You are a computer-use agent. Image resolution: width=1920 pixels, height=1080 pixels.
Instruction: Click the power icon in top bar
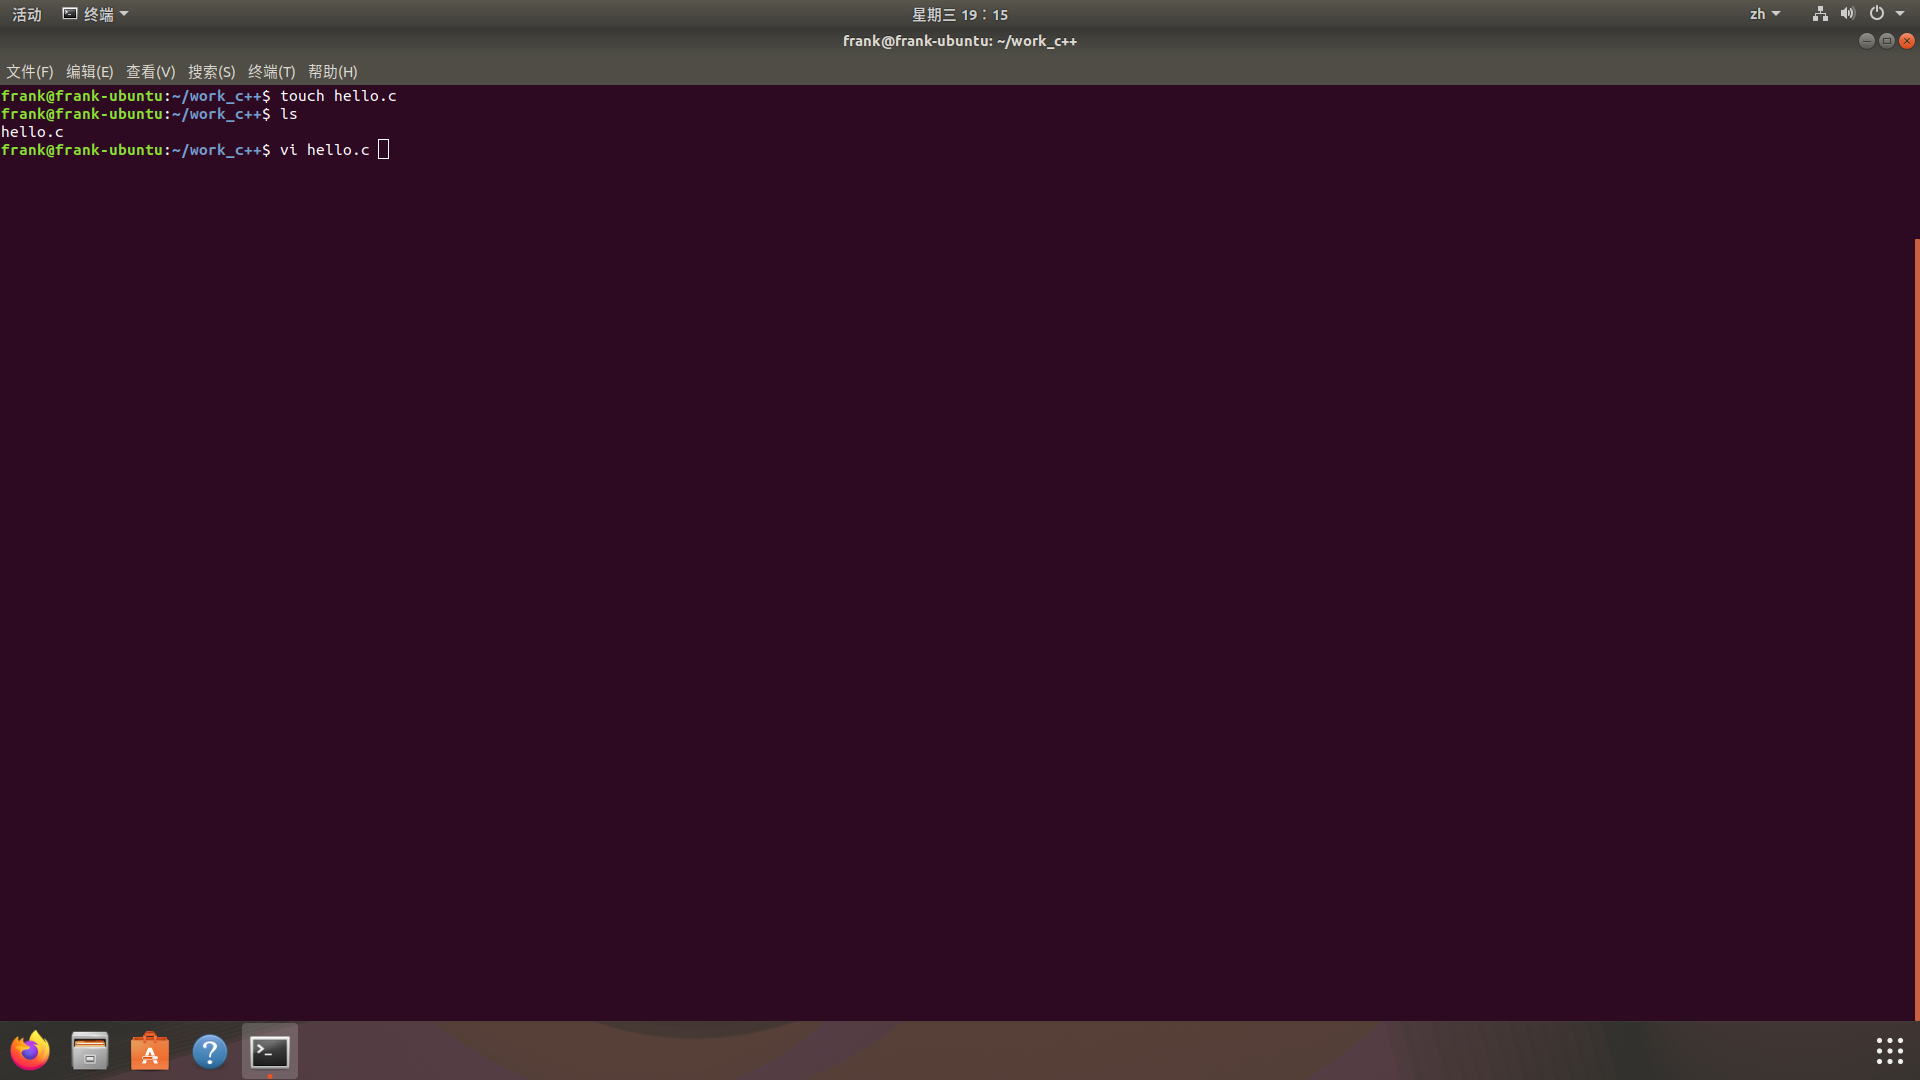click(x=1876, y=14)
